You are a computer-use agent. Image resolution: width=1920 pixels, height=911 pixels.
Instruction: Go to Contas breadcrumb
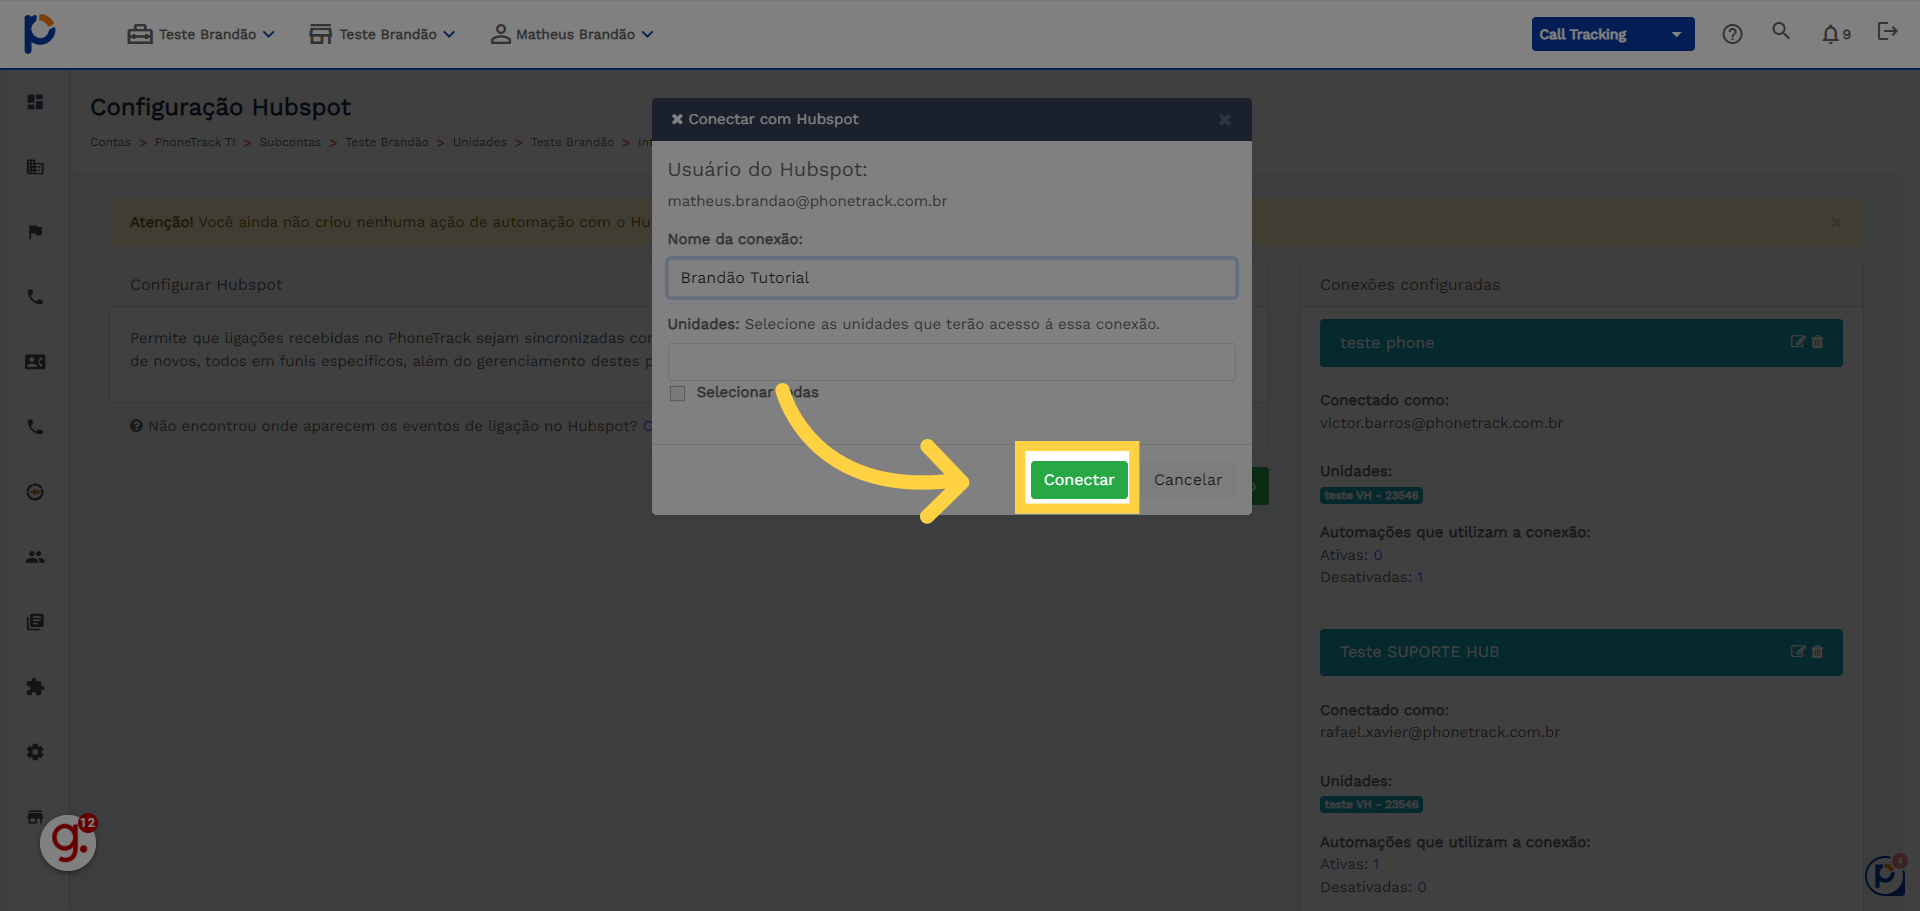pos(110,142)
